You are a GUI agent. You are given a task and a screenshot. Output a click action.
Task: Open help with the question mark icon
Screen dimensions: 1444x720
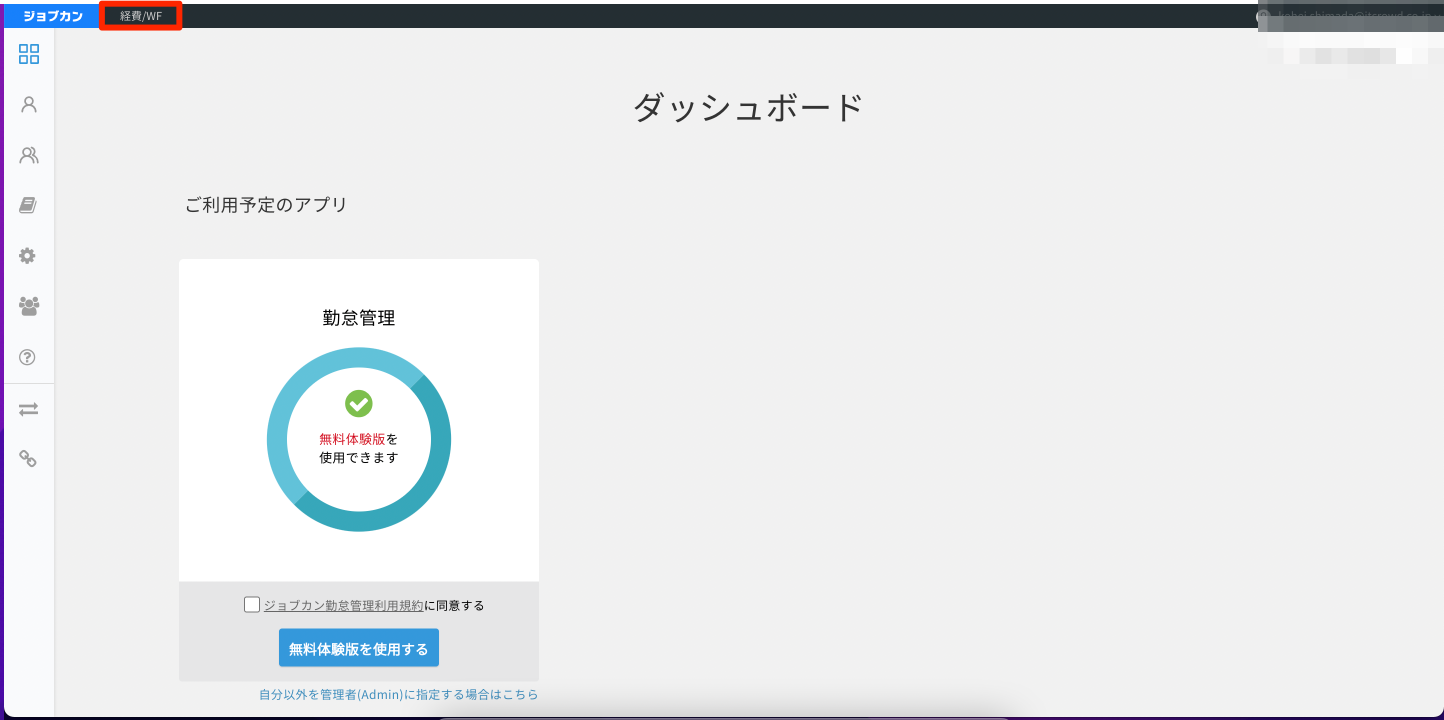[x=28, y=357]
